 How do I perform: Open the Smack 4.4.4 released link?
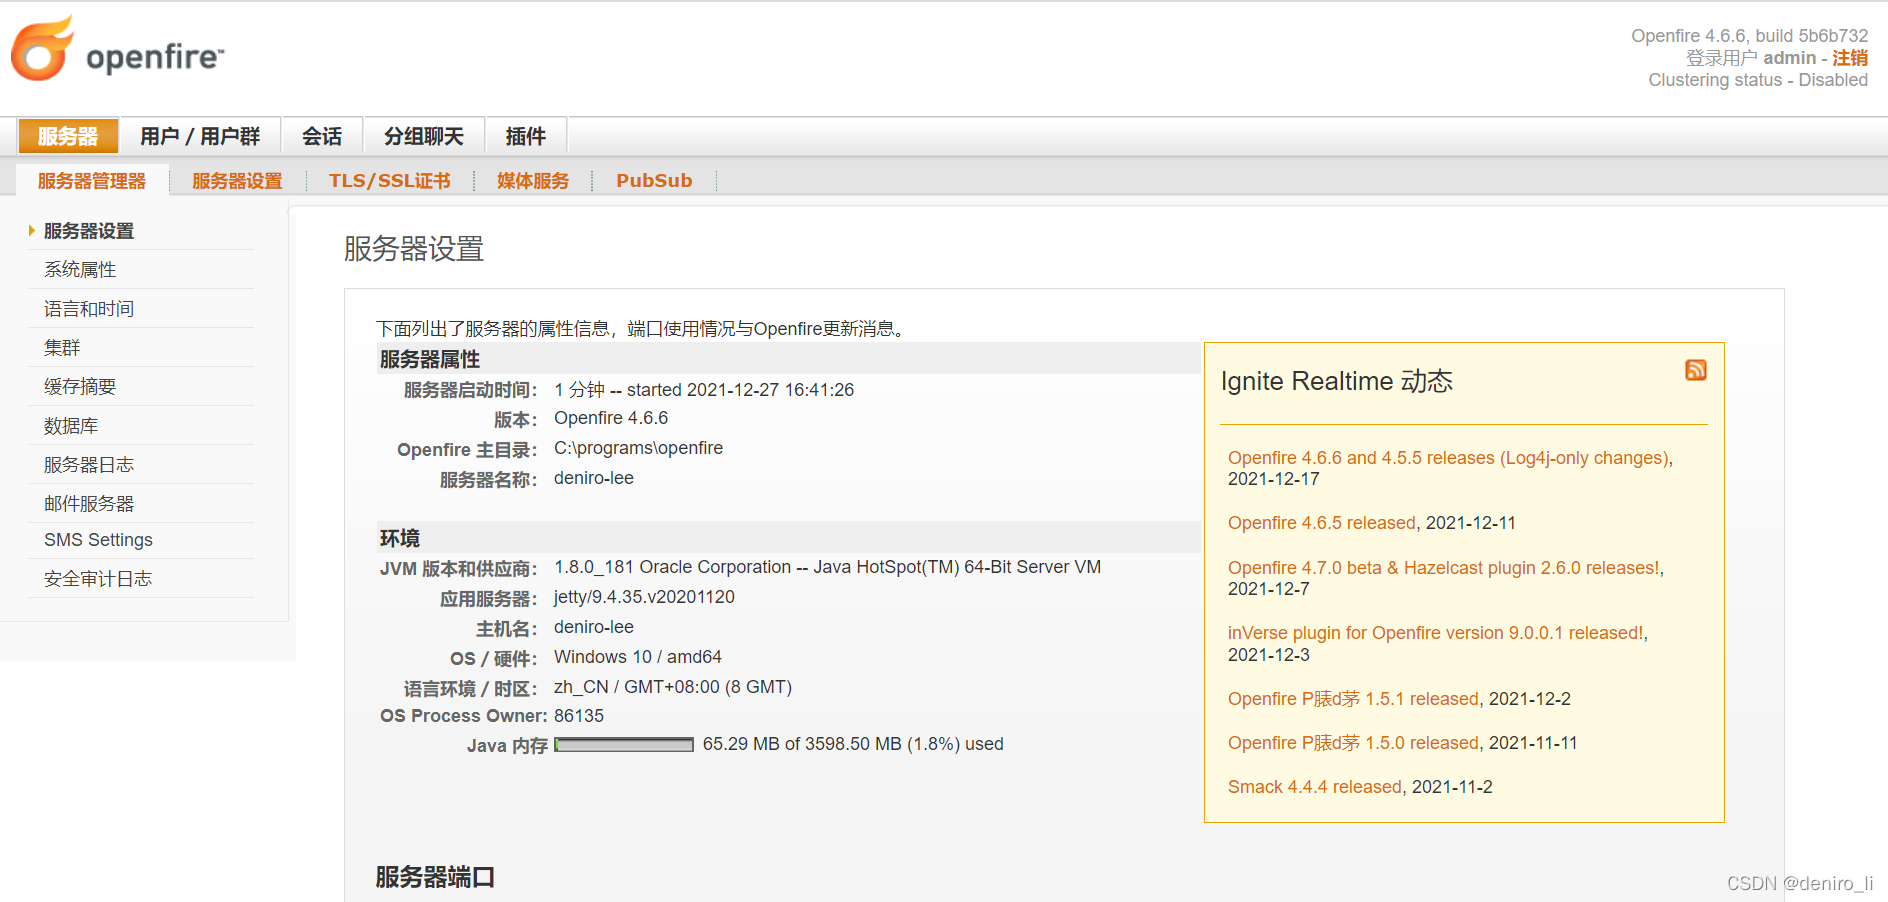(x=1315, y=787)
